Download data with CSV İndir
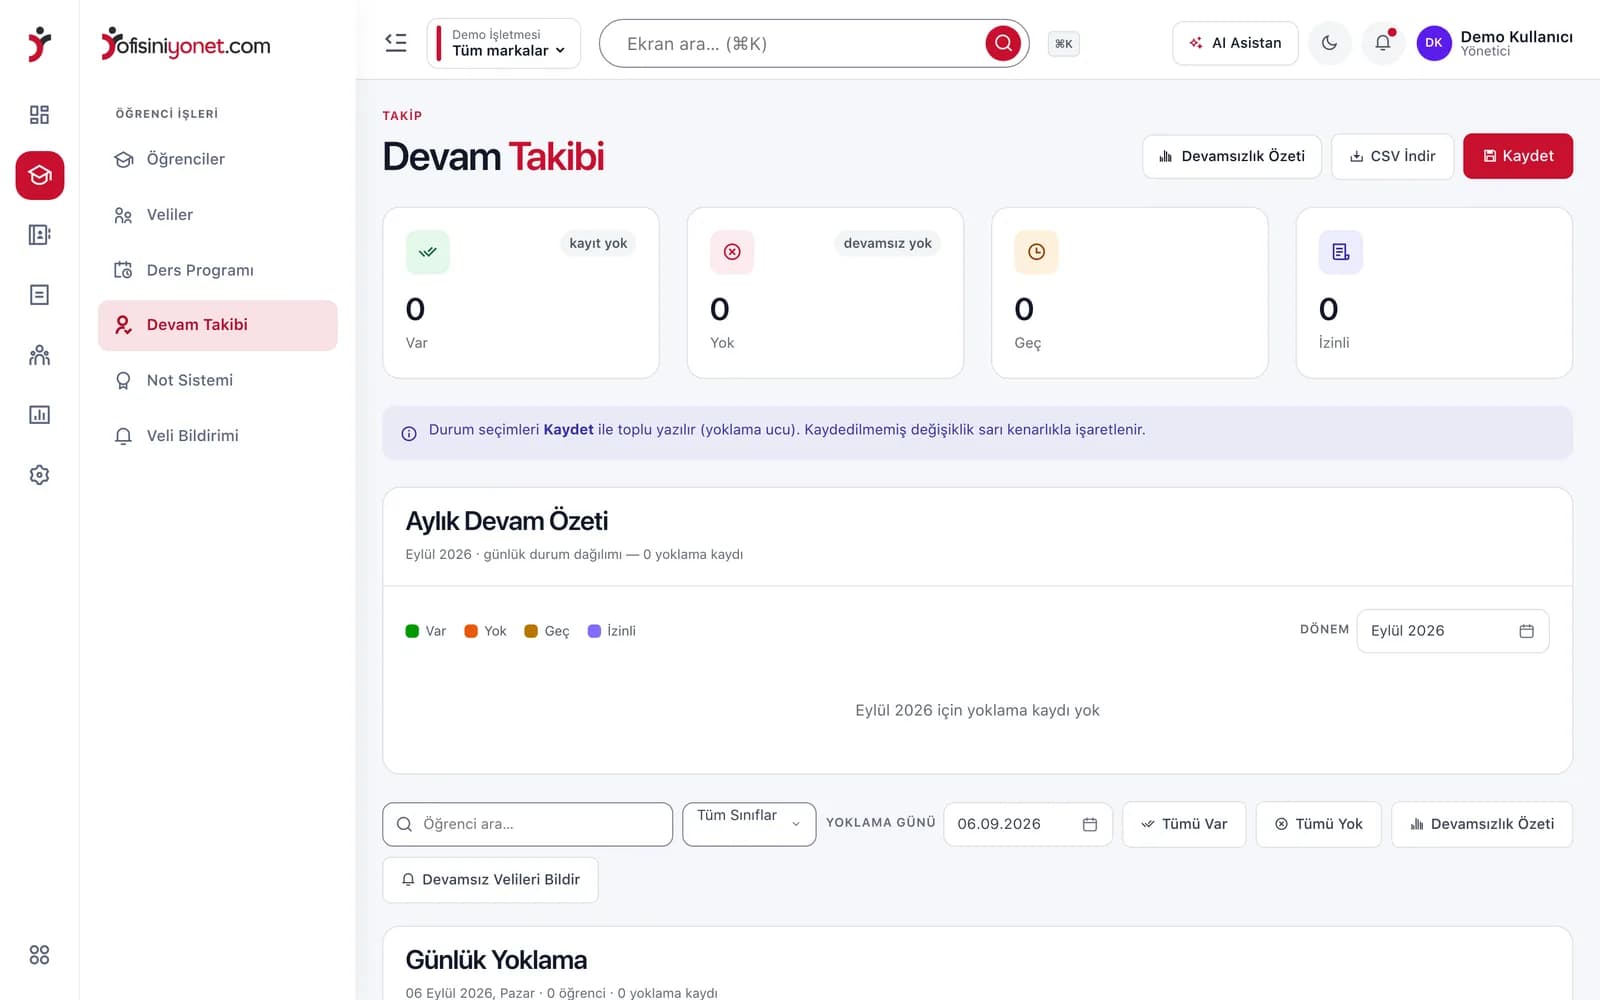The width and height of the screenshot is (1600, 1000). 1392,156
